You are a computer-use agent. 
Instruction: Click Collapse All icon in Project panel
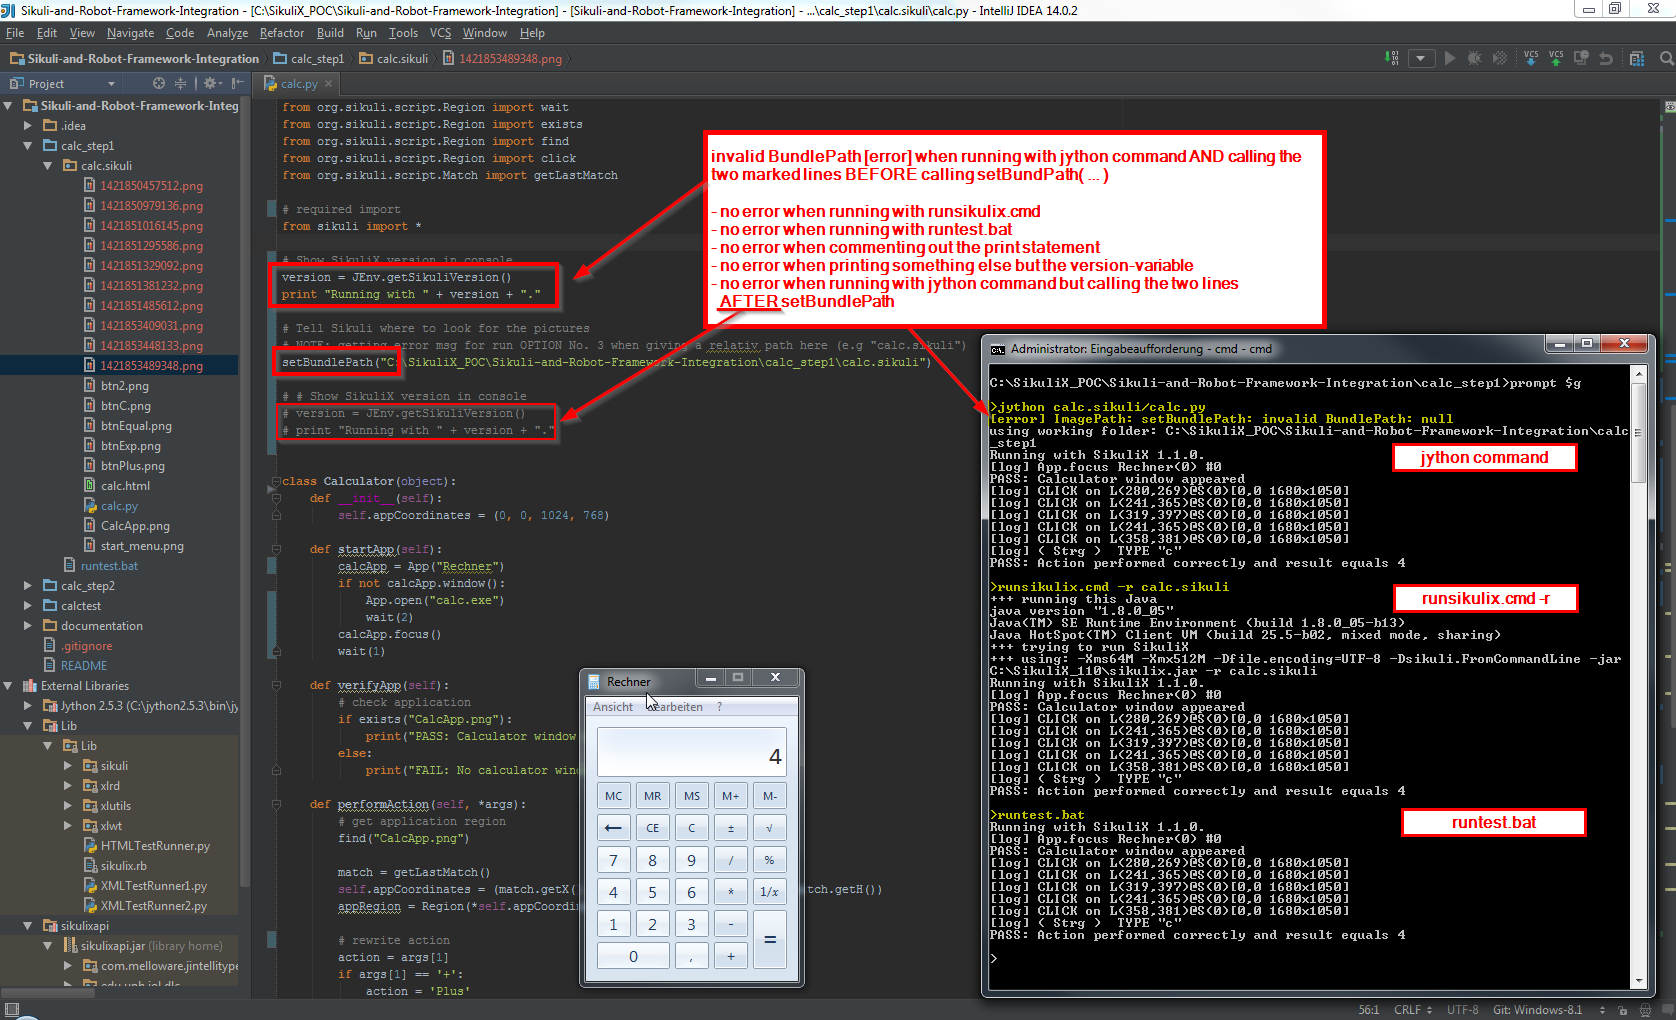(x=180, y=83)
